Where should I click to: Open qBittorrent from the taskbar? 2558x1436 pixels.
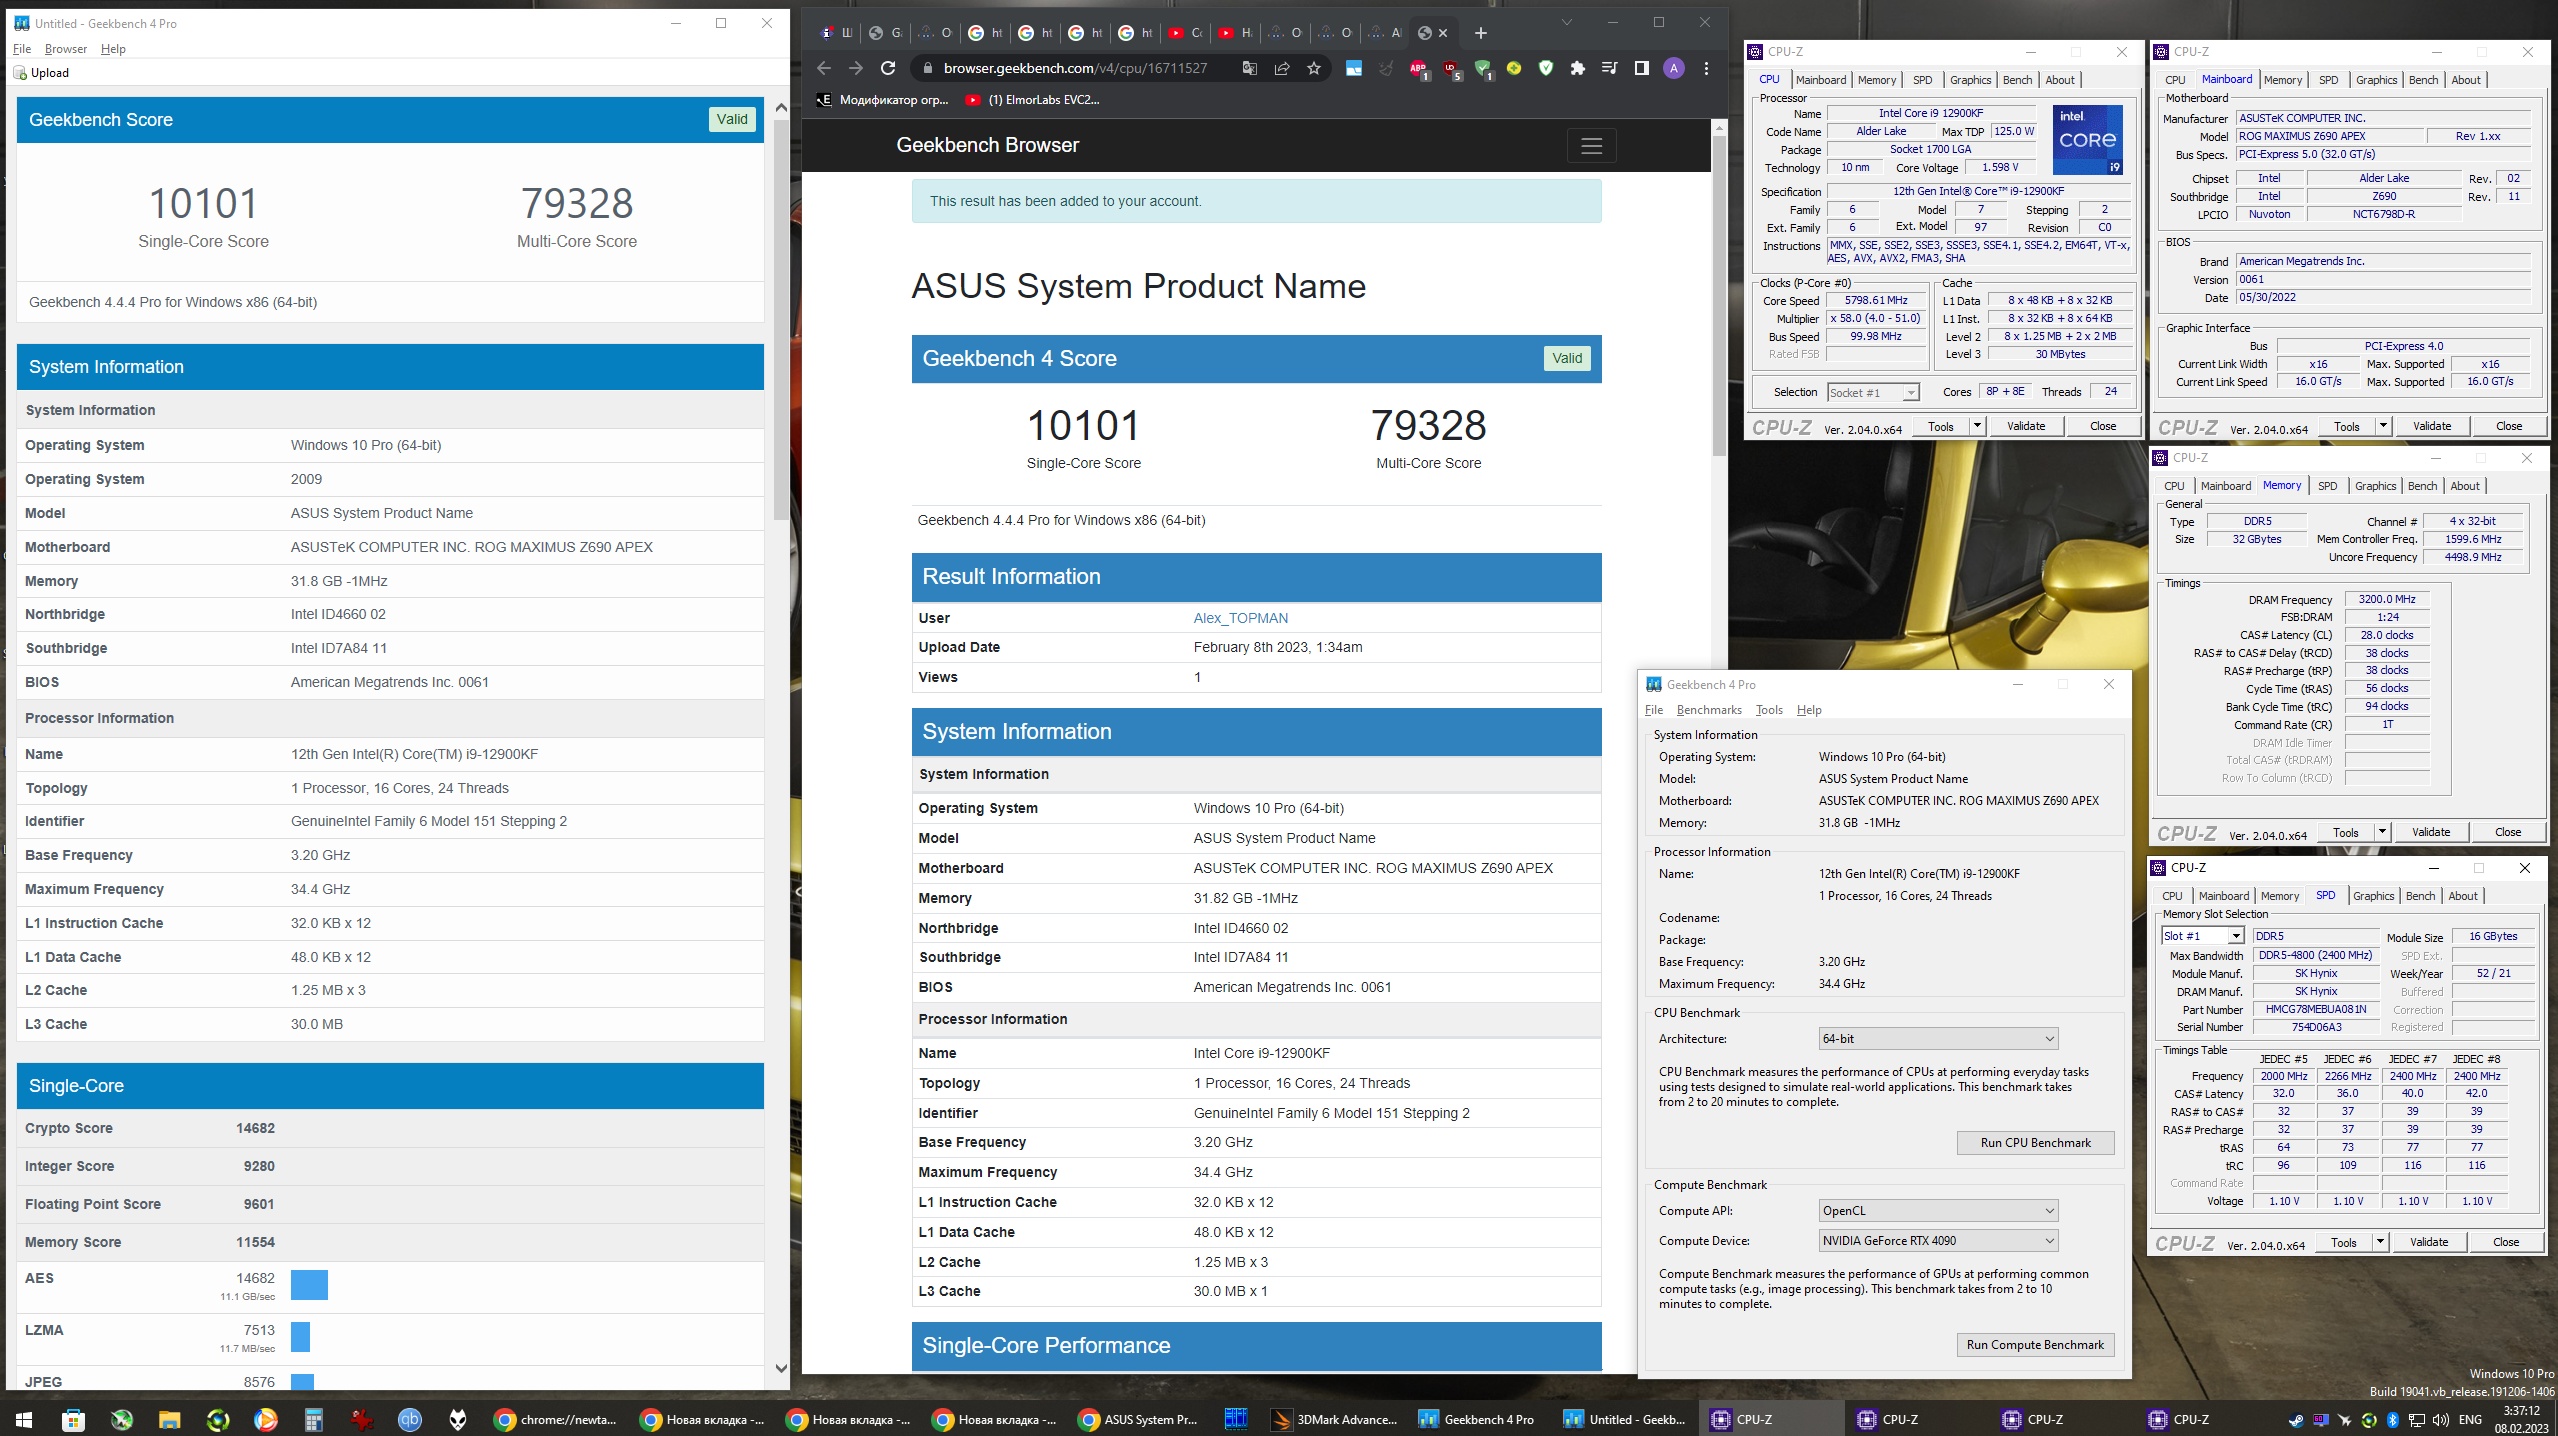pos(410,1419)
